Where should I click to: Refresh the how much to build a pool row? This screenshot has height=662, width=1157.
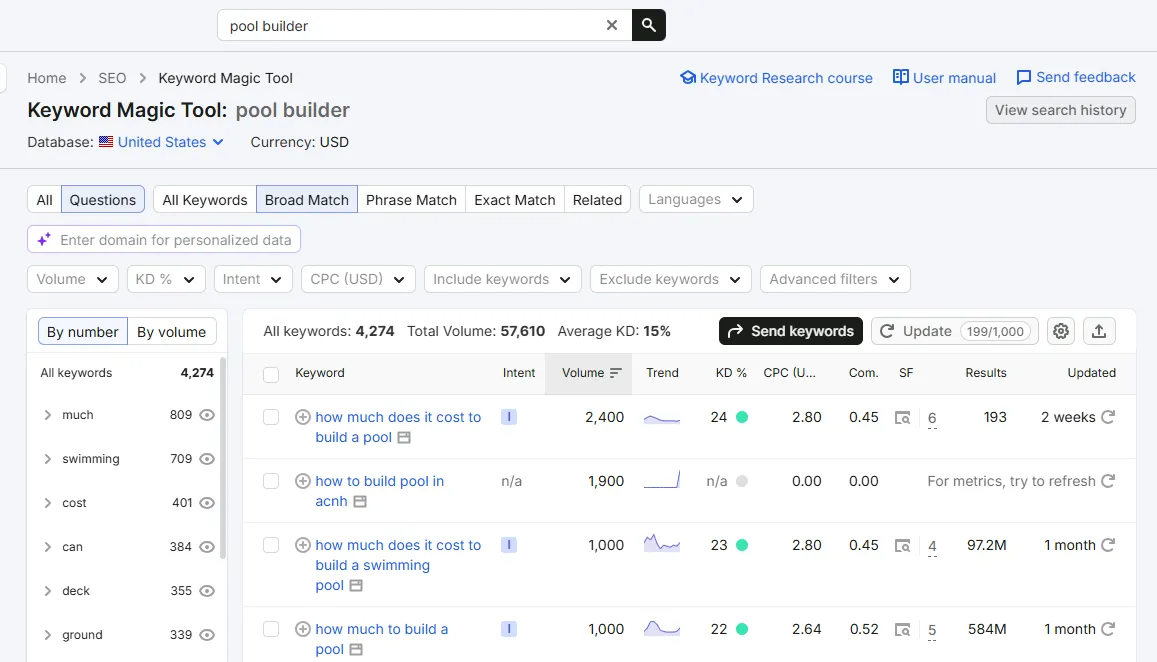(x=1108, y=630)
